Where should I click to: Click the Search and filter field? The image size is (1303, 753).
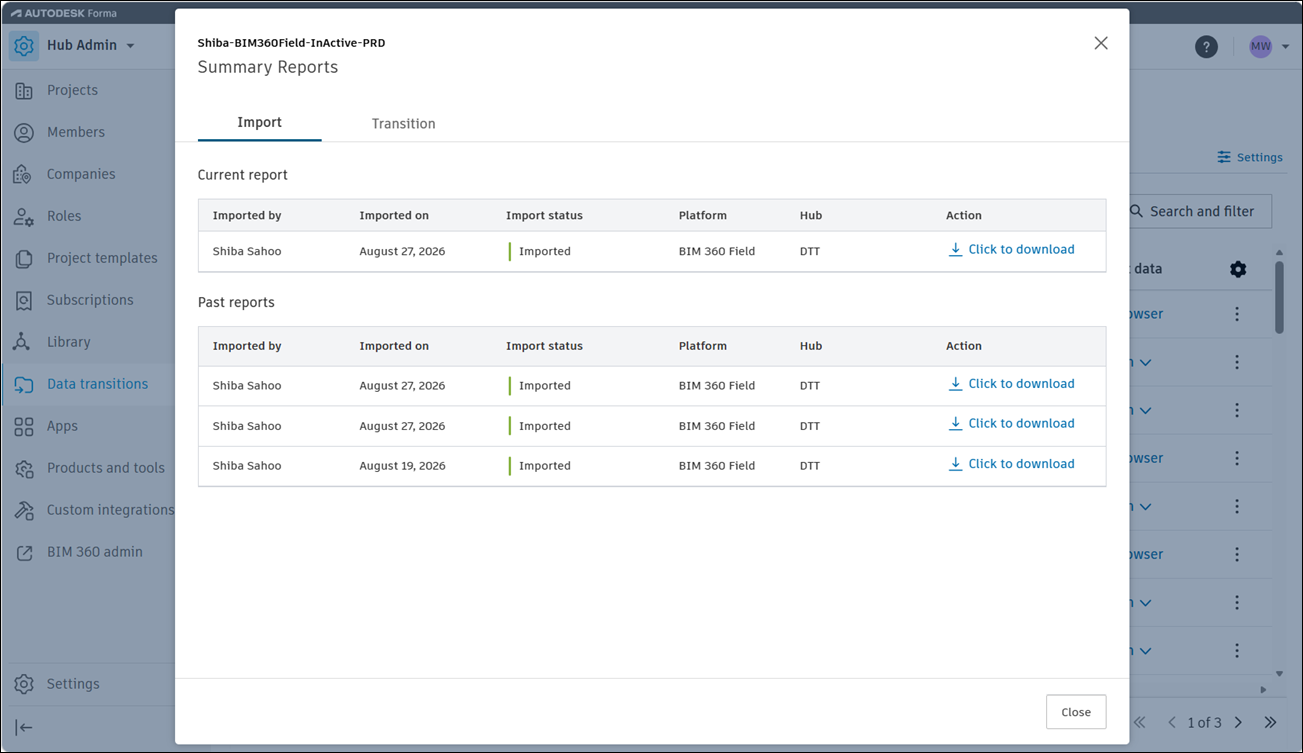1200,211
